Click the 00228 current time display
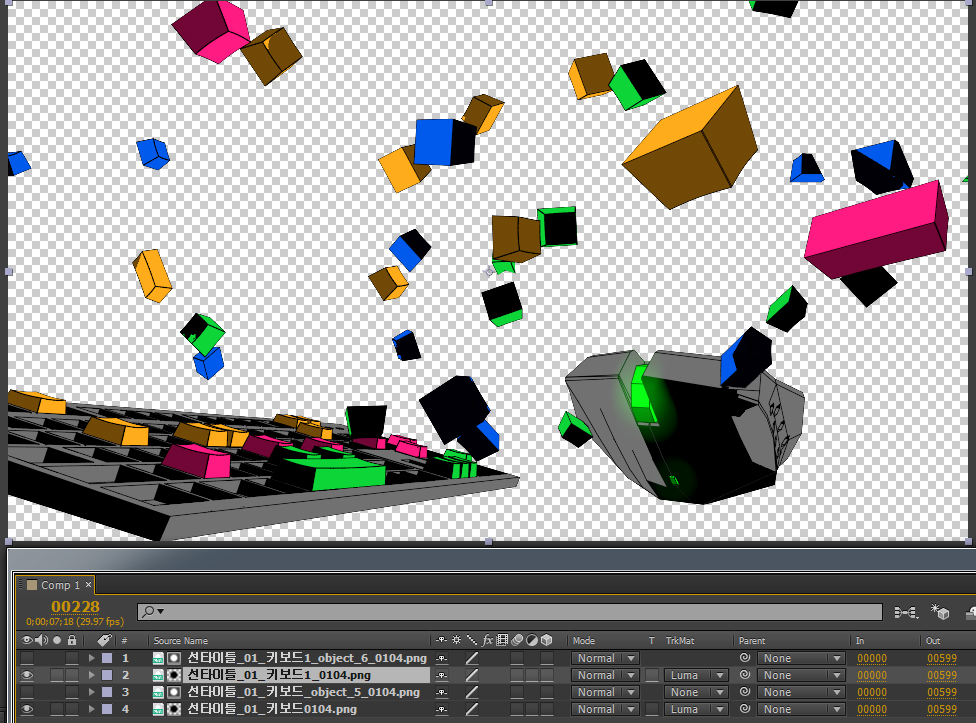976x723 pixels. [x=75, y=606]
